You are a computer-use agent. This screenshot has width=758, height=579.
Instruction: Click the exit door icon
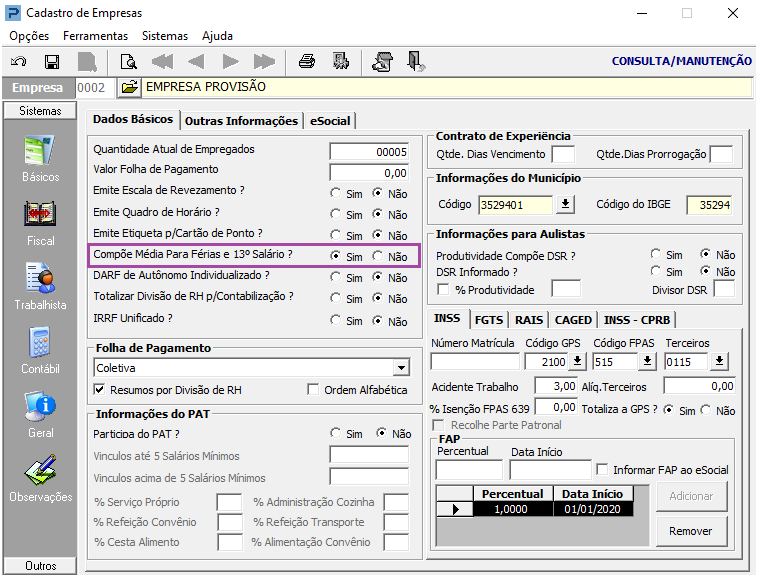[x=416, y=62]
